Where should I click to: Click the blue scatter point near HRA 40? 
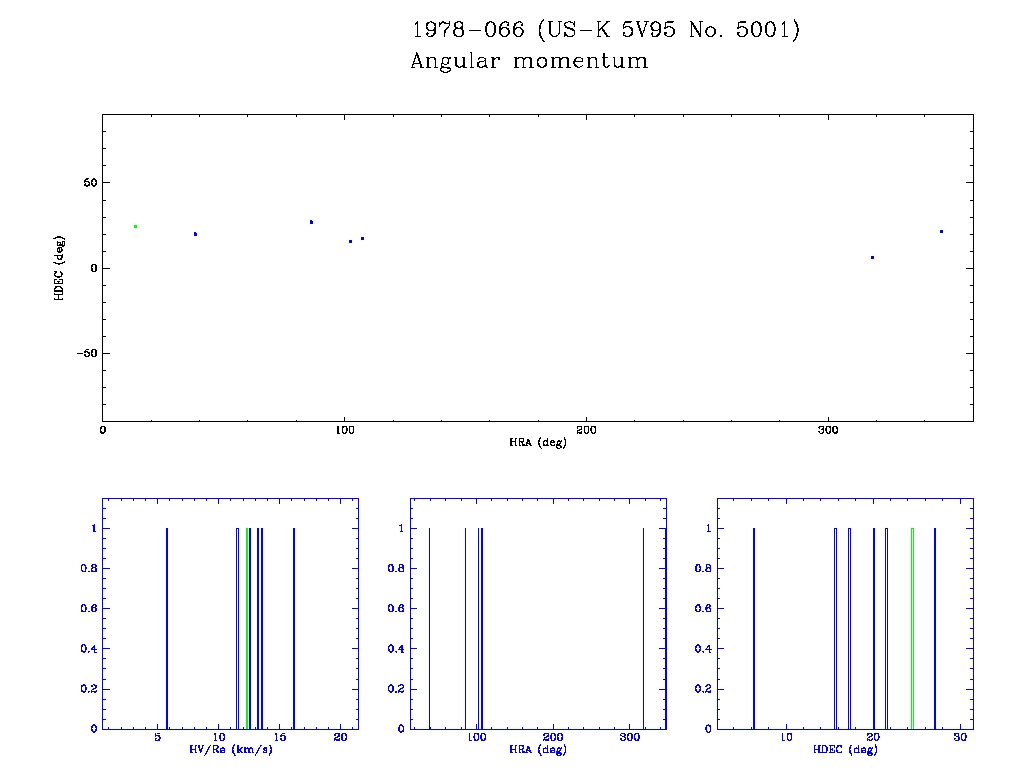tap(195, 234)
